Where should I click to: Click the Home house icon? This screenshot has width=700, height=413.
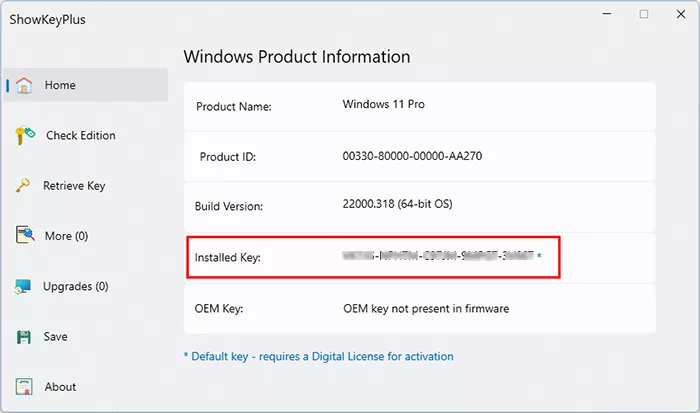click(x=25, y=86)
